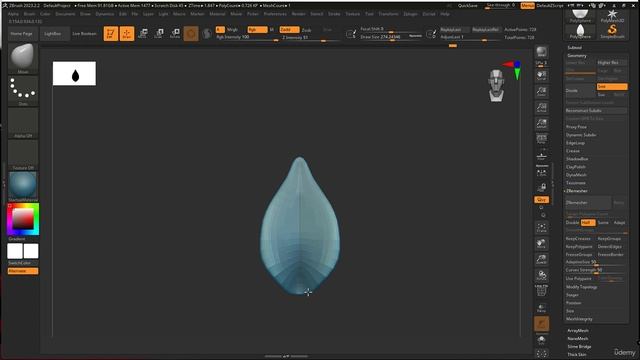640x360 pixels.
Task: Toggle the Local symmetry L.Sym icon
Action: pos(542,172)
